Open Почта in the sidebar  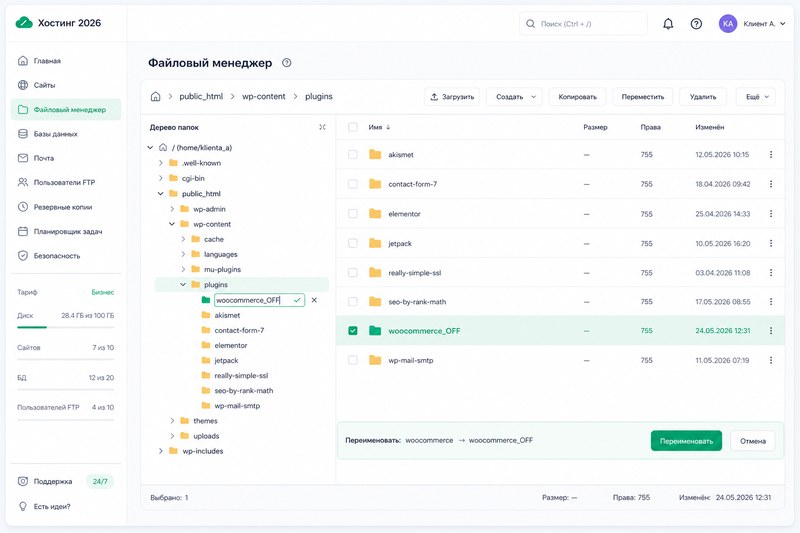click(x=66, y=158)
